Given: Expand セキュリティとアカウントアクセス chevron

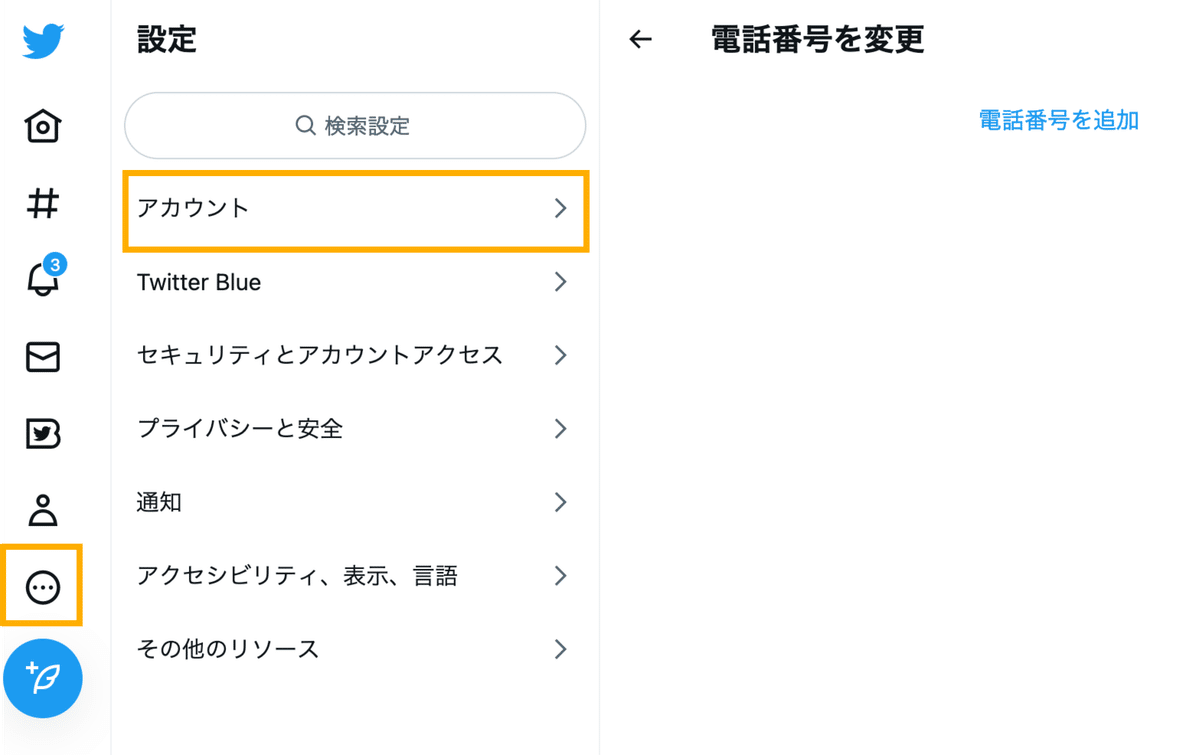Looking at the screenshot, I should [560, 355].
